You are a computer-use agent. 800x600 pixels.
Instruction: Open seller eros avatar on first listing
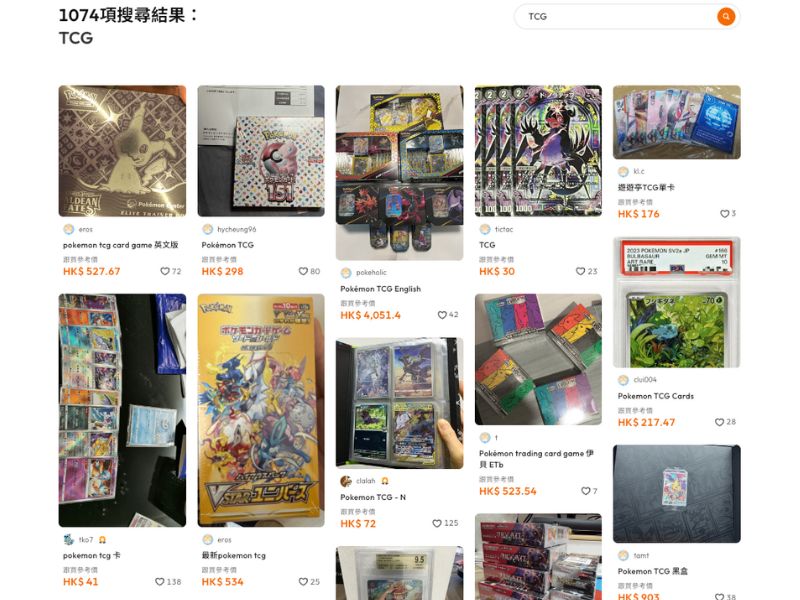(68, 230)
